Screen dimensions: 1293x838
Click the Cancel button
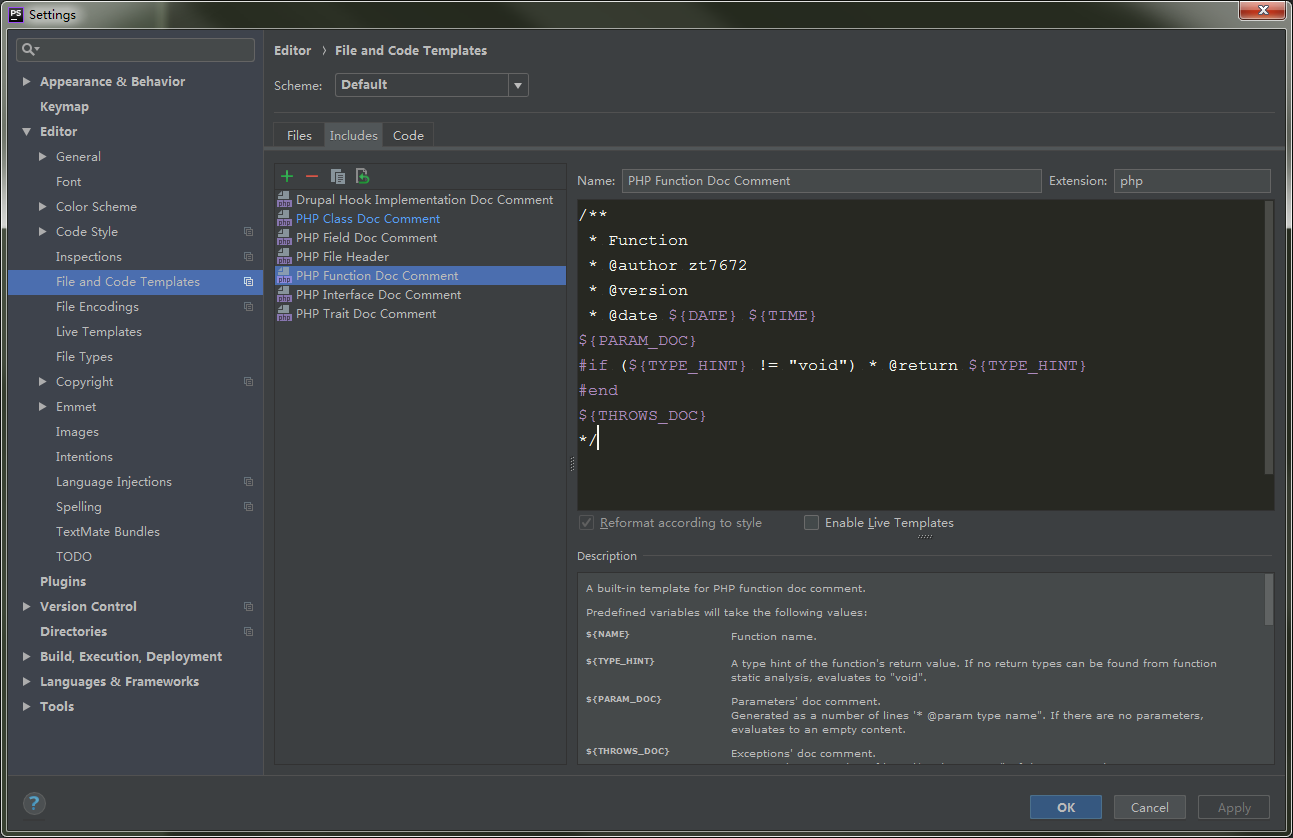[1150, 807]
